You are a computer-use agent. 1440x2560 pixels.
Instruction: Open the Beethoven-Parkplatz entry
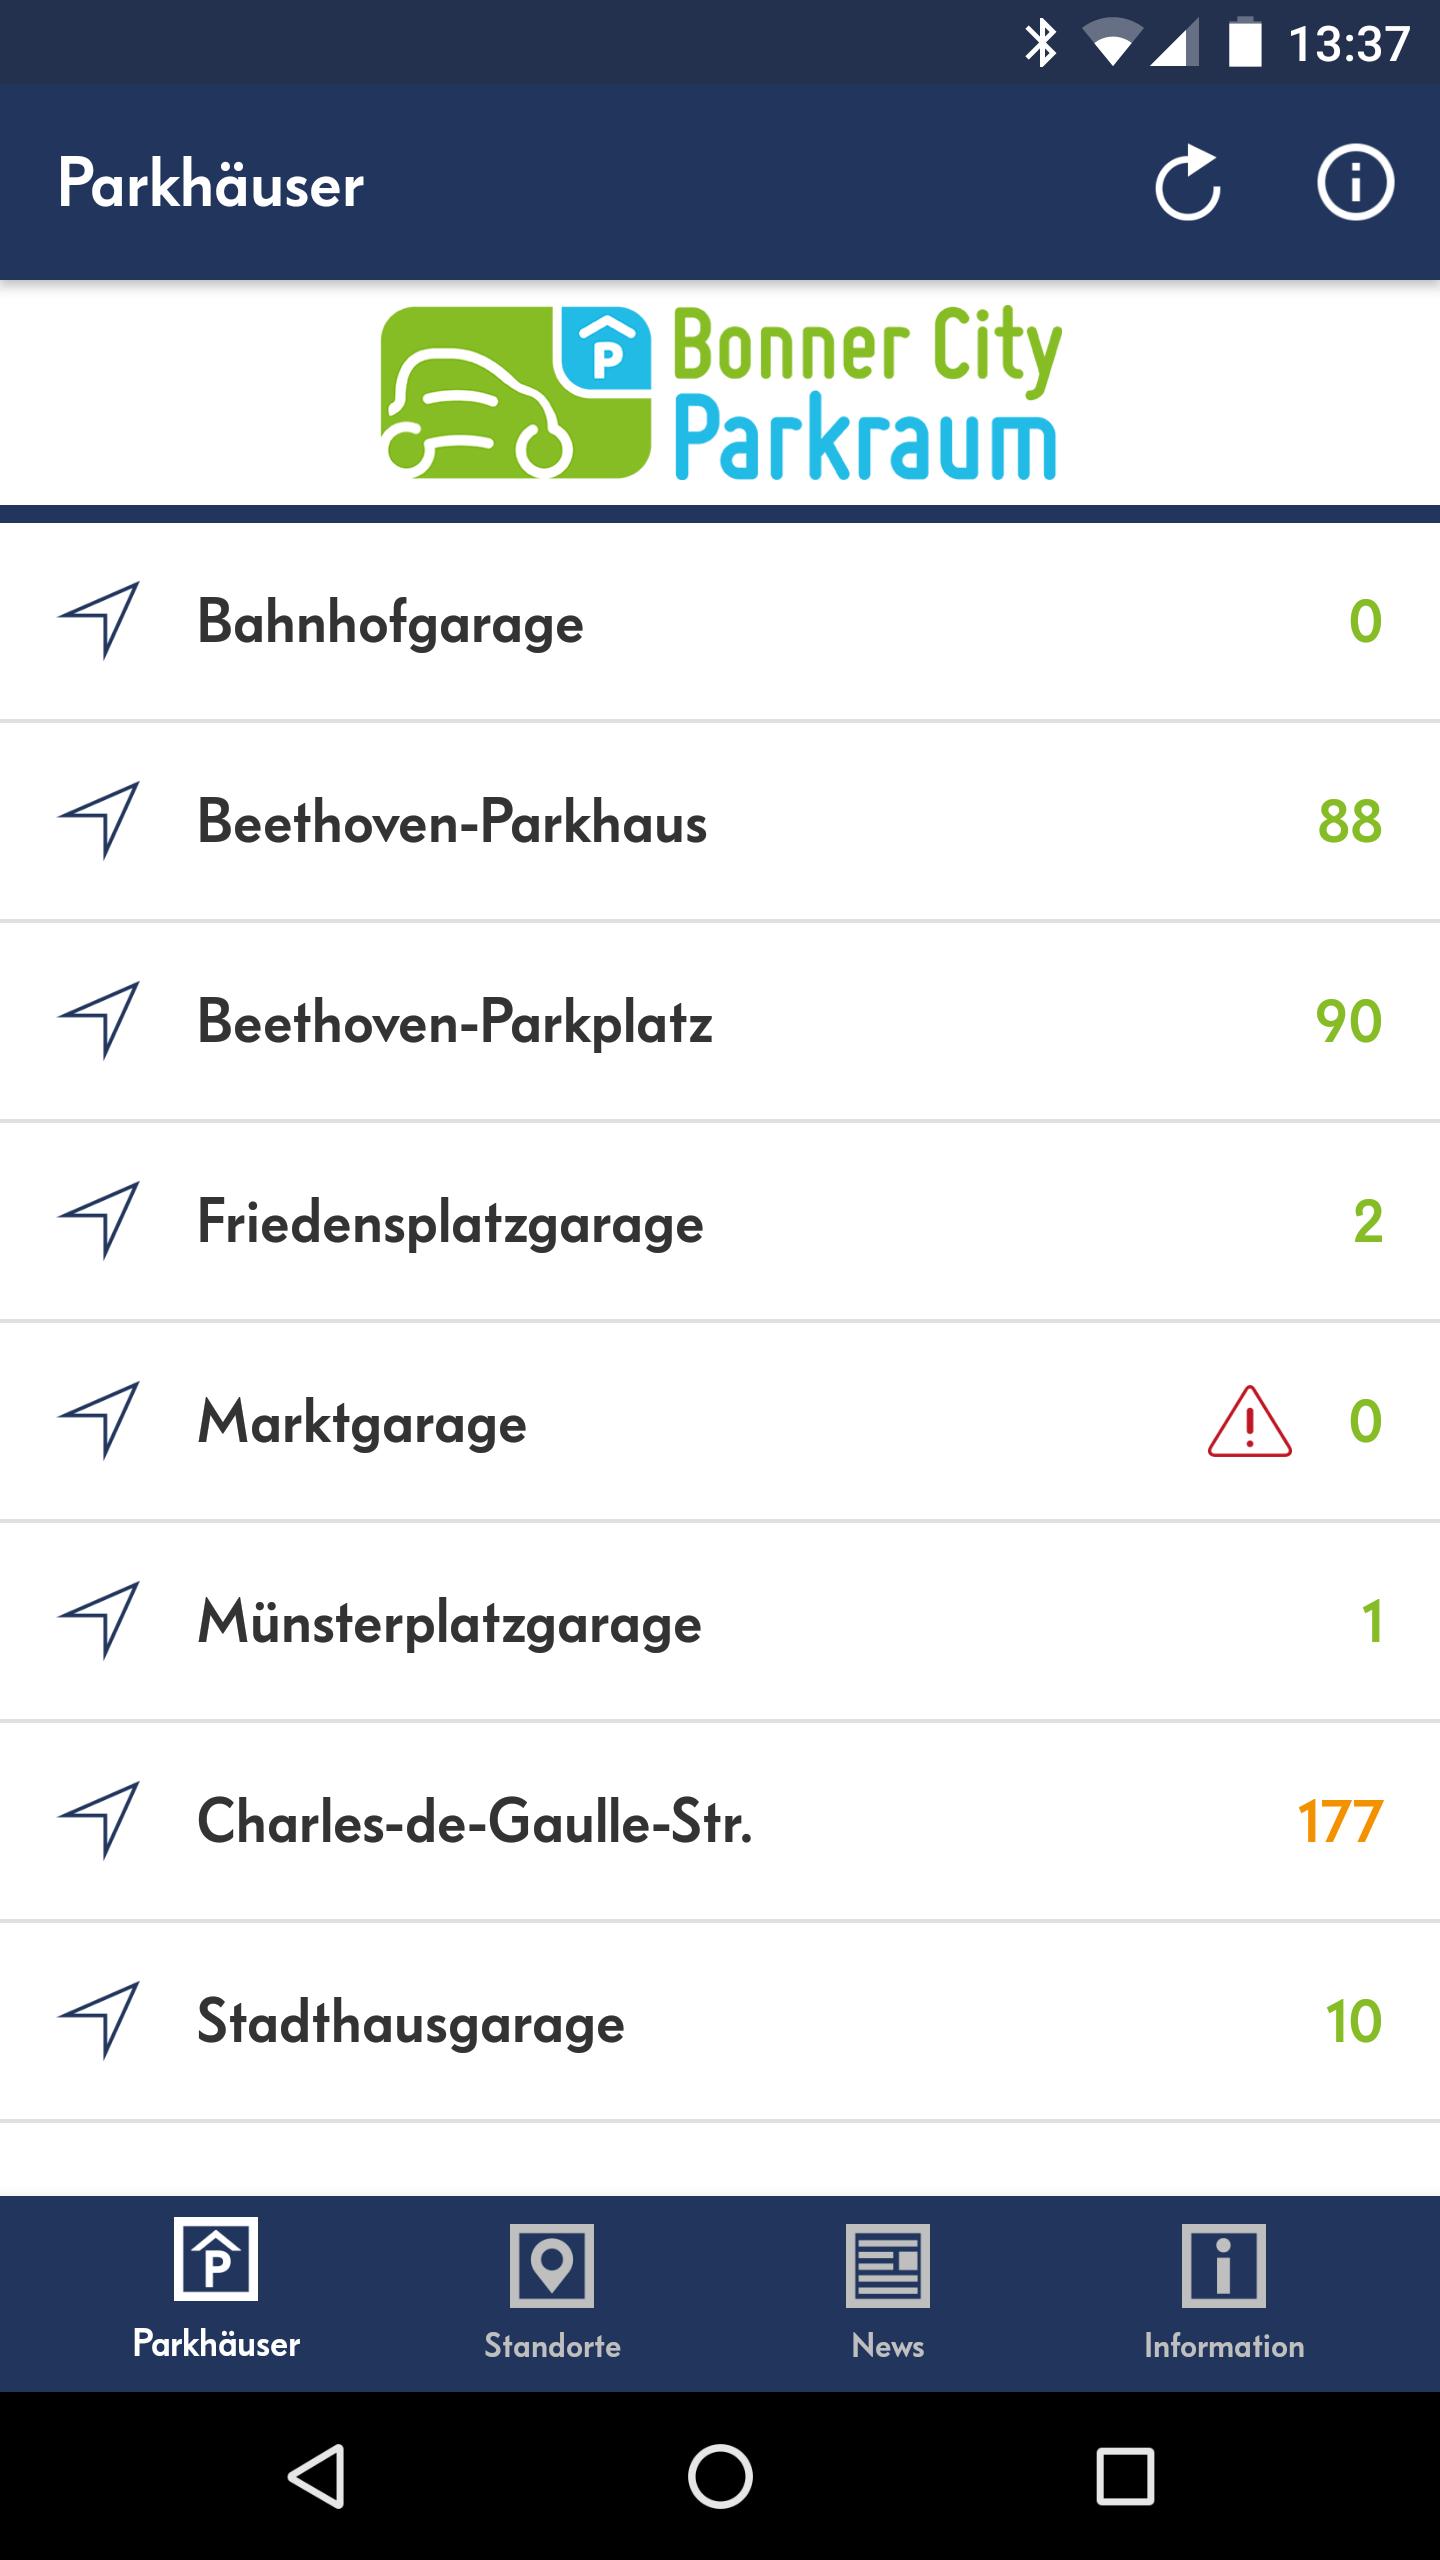[x=455, y=1021]
